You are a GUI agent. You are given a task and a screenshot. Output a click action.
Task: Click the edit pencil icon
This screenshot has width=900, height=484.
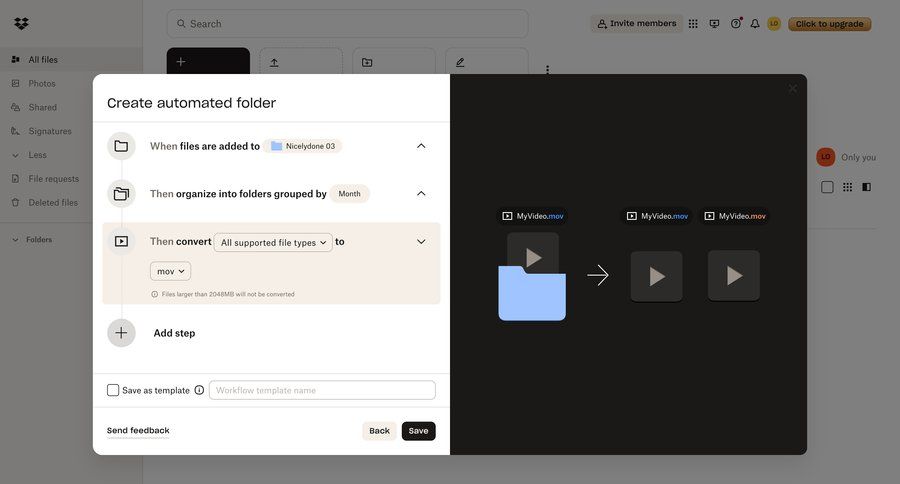[460, 63]
